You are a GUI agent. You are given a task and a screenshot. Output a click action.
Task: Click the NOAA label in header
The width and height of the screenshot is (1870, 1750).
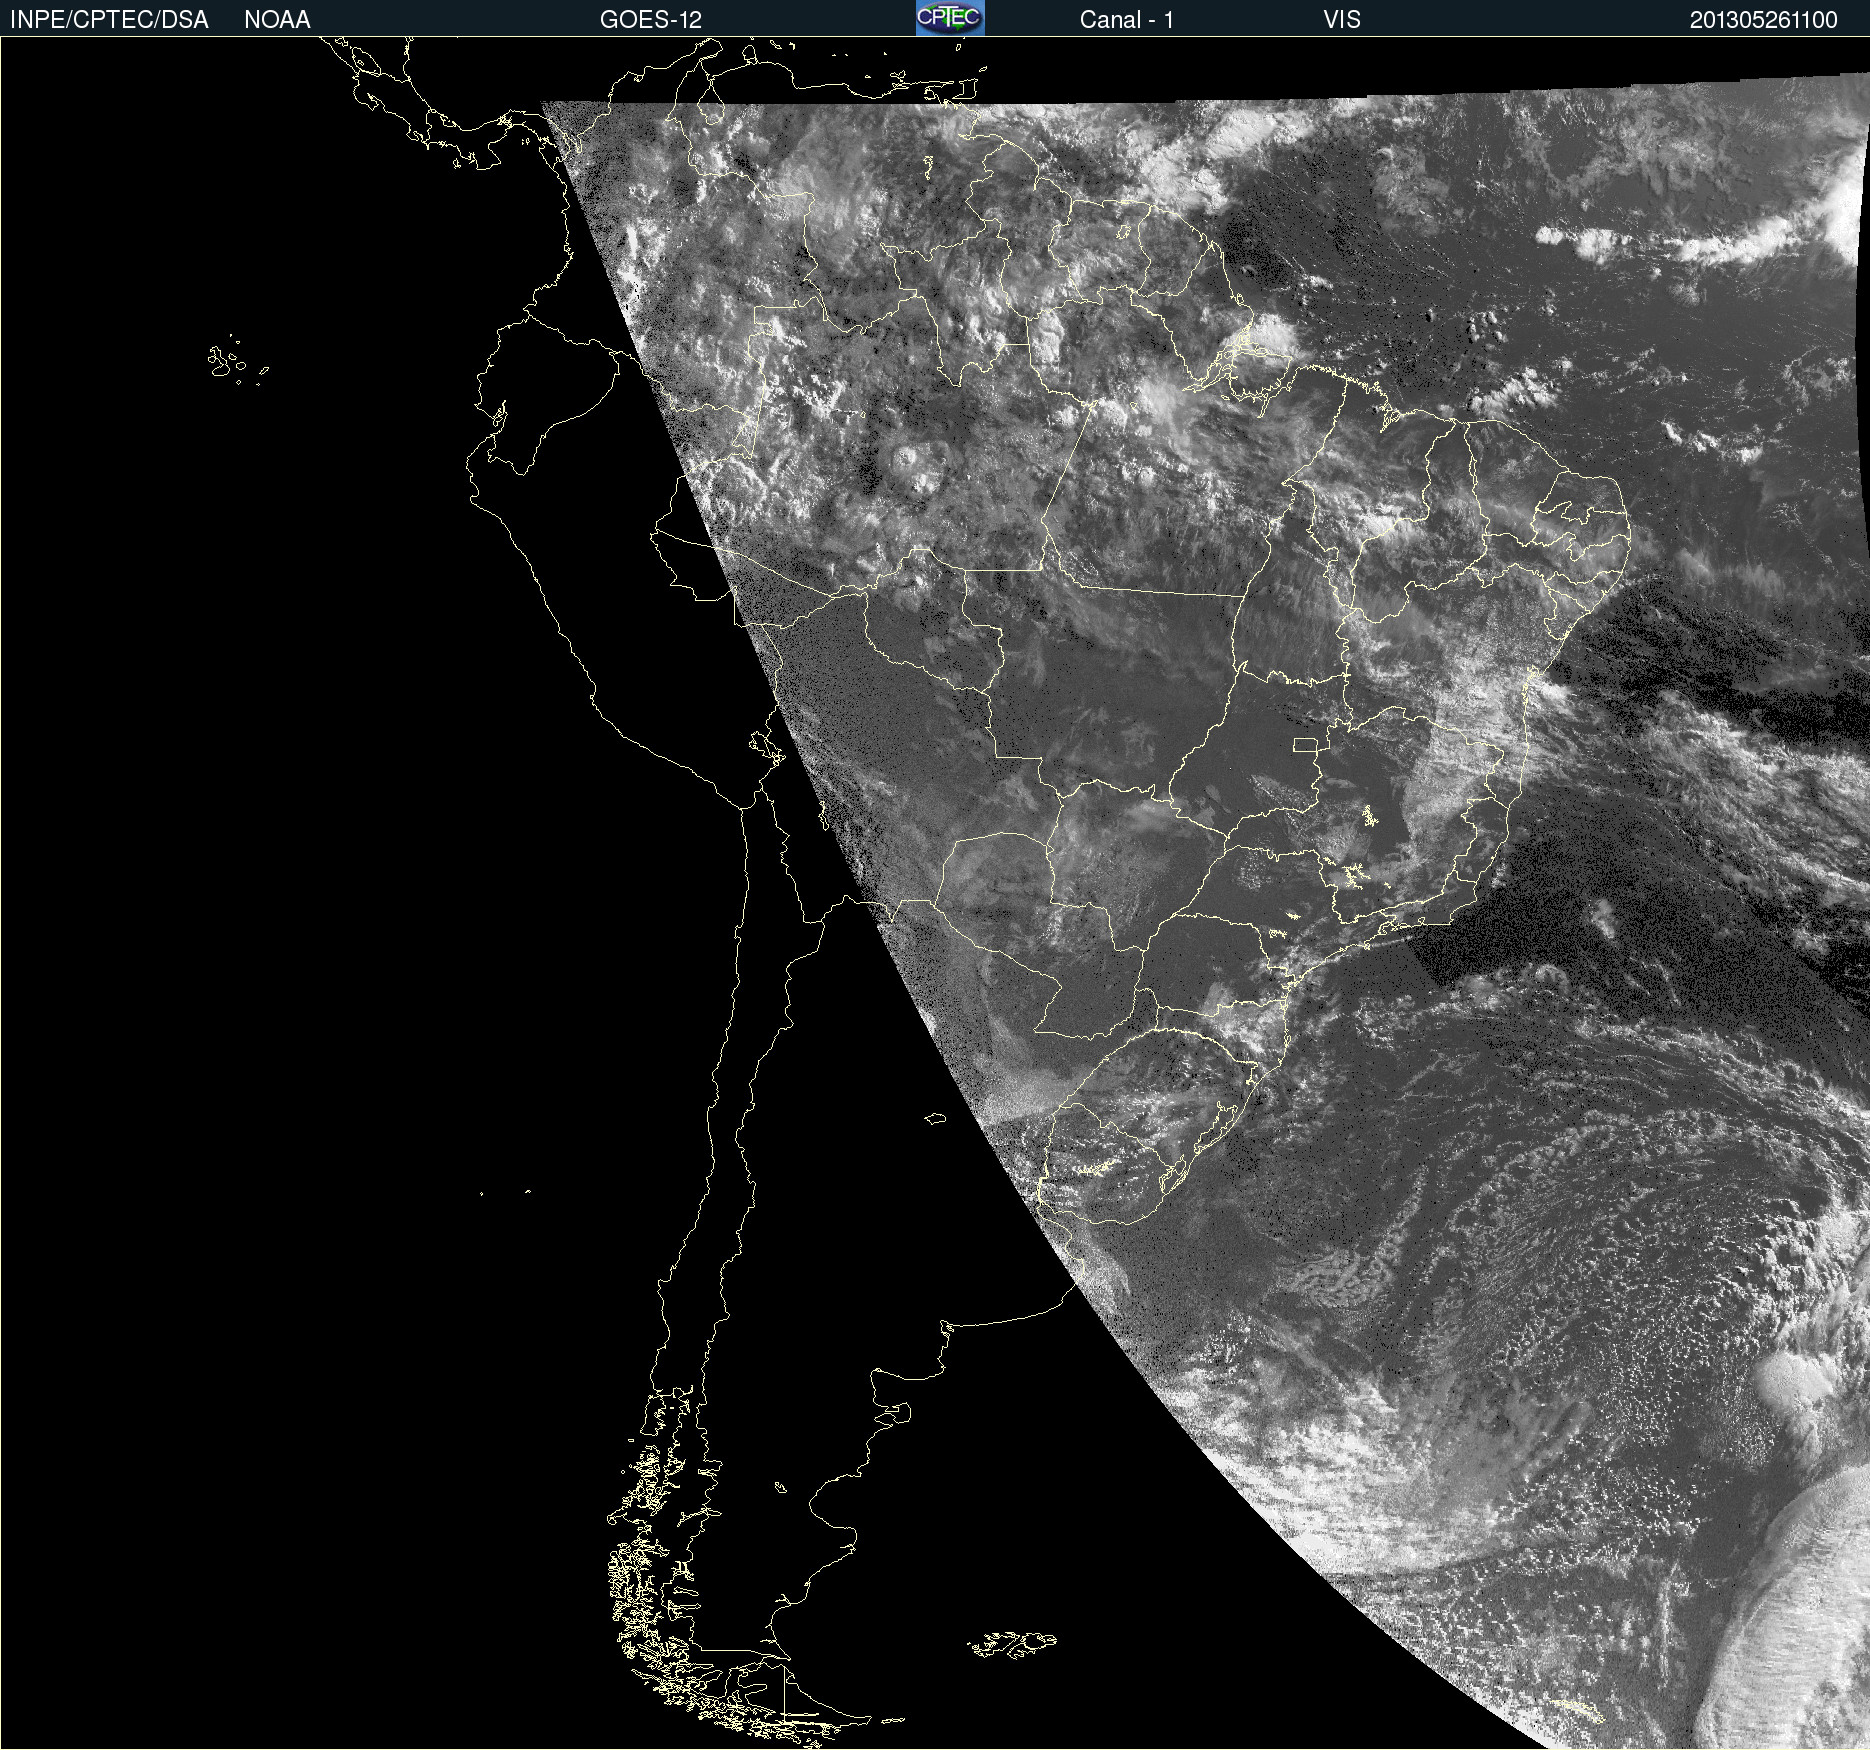point(277,20)
